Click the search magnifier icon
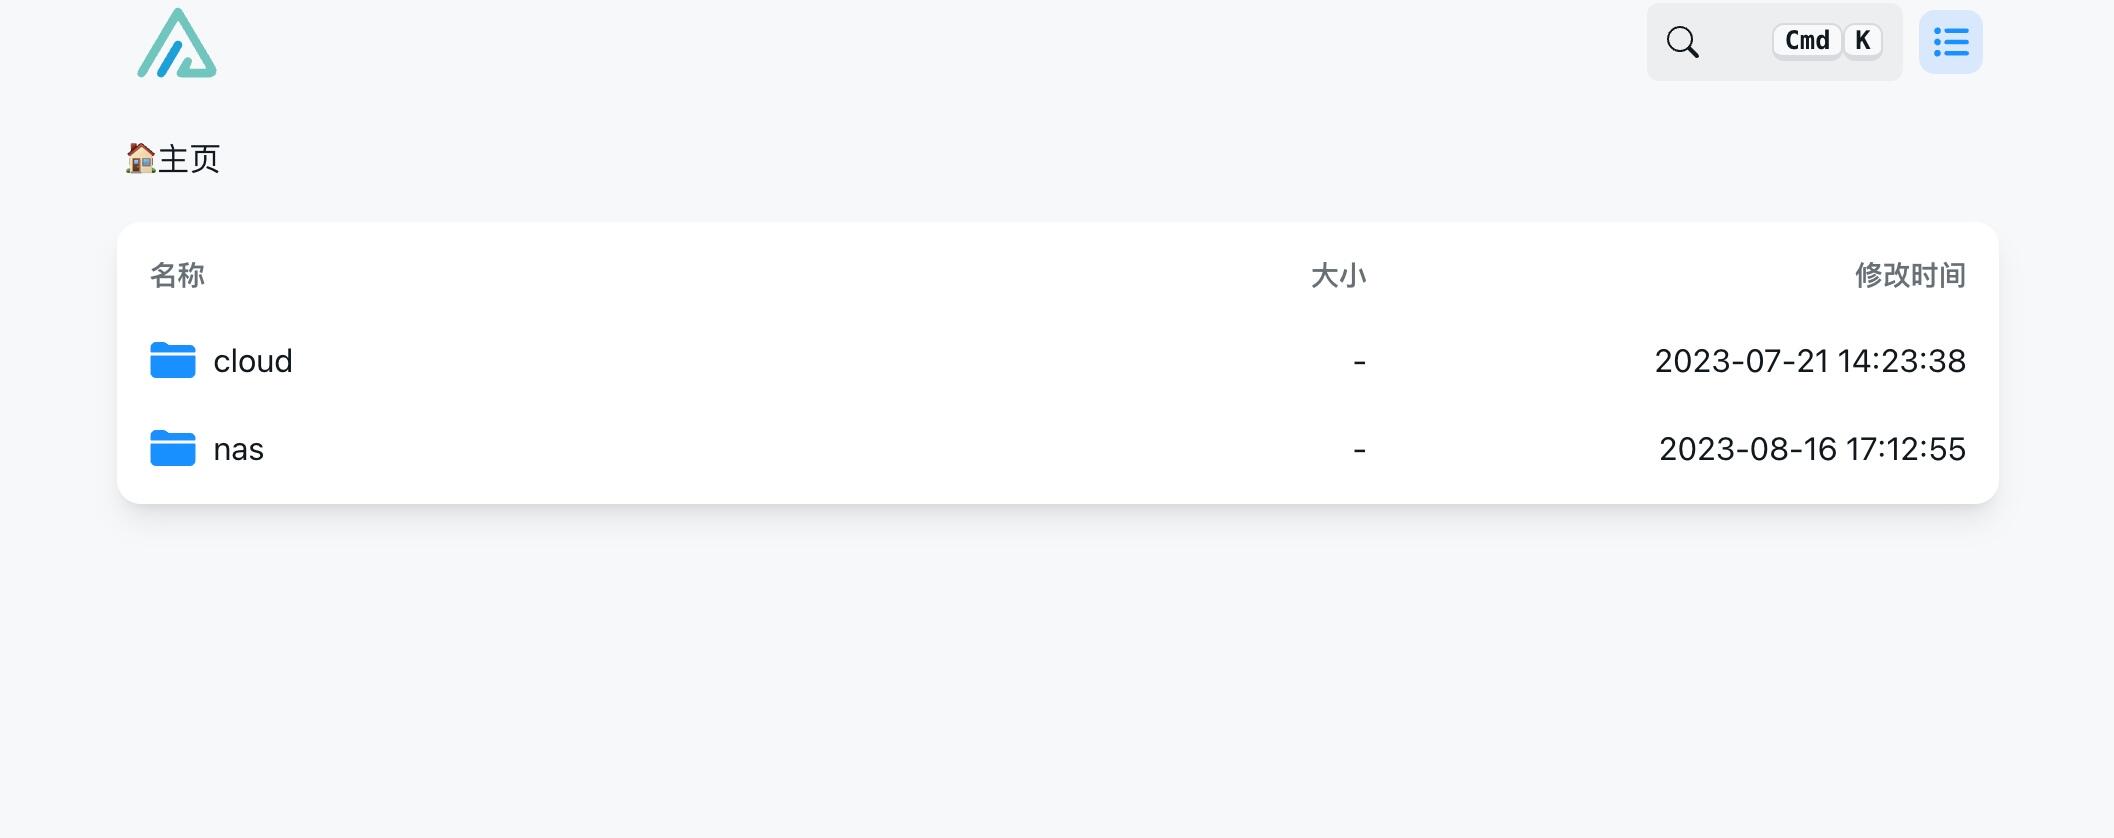Image resolution: width=2114 pixels, height=838 pixels. pyautogui.click(x=1682, y=42)
